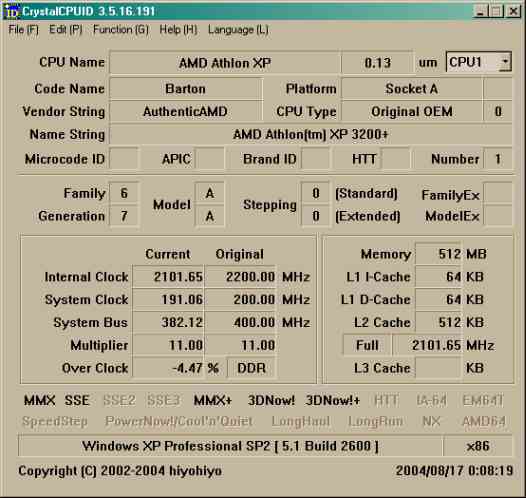Click the CPU1 combo box field
Screen dimensions: 526x498
pos(479,62)
